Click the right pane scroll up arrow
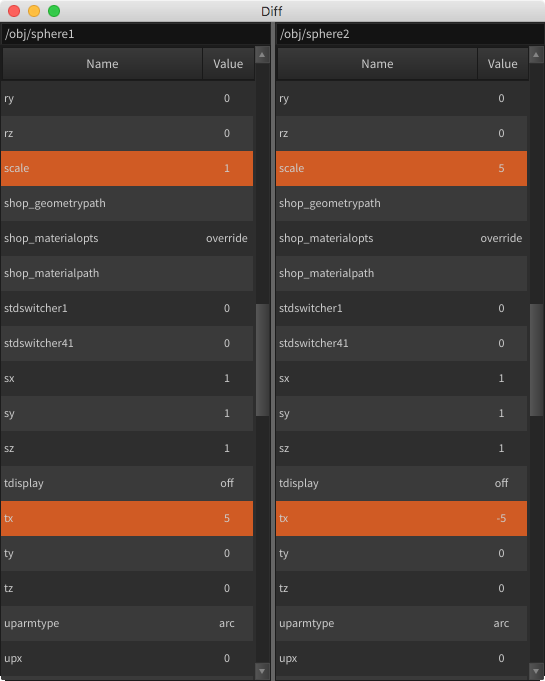 pos(536,55)
